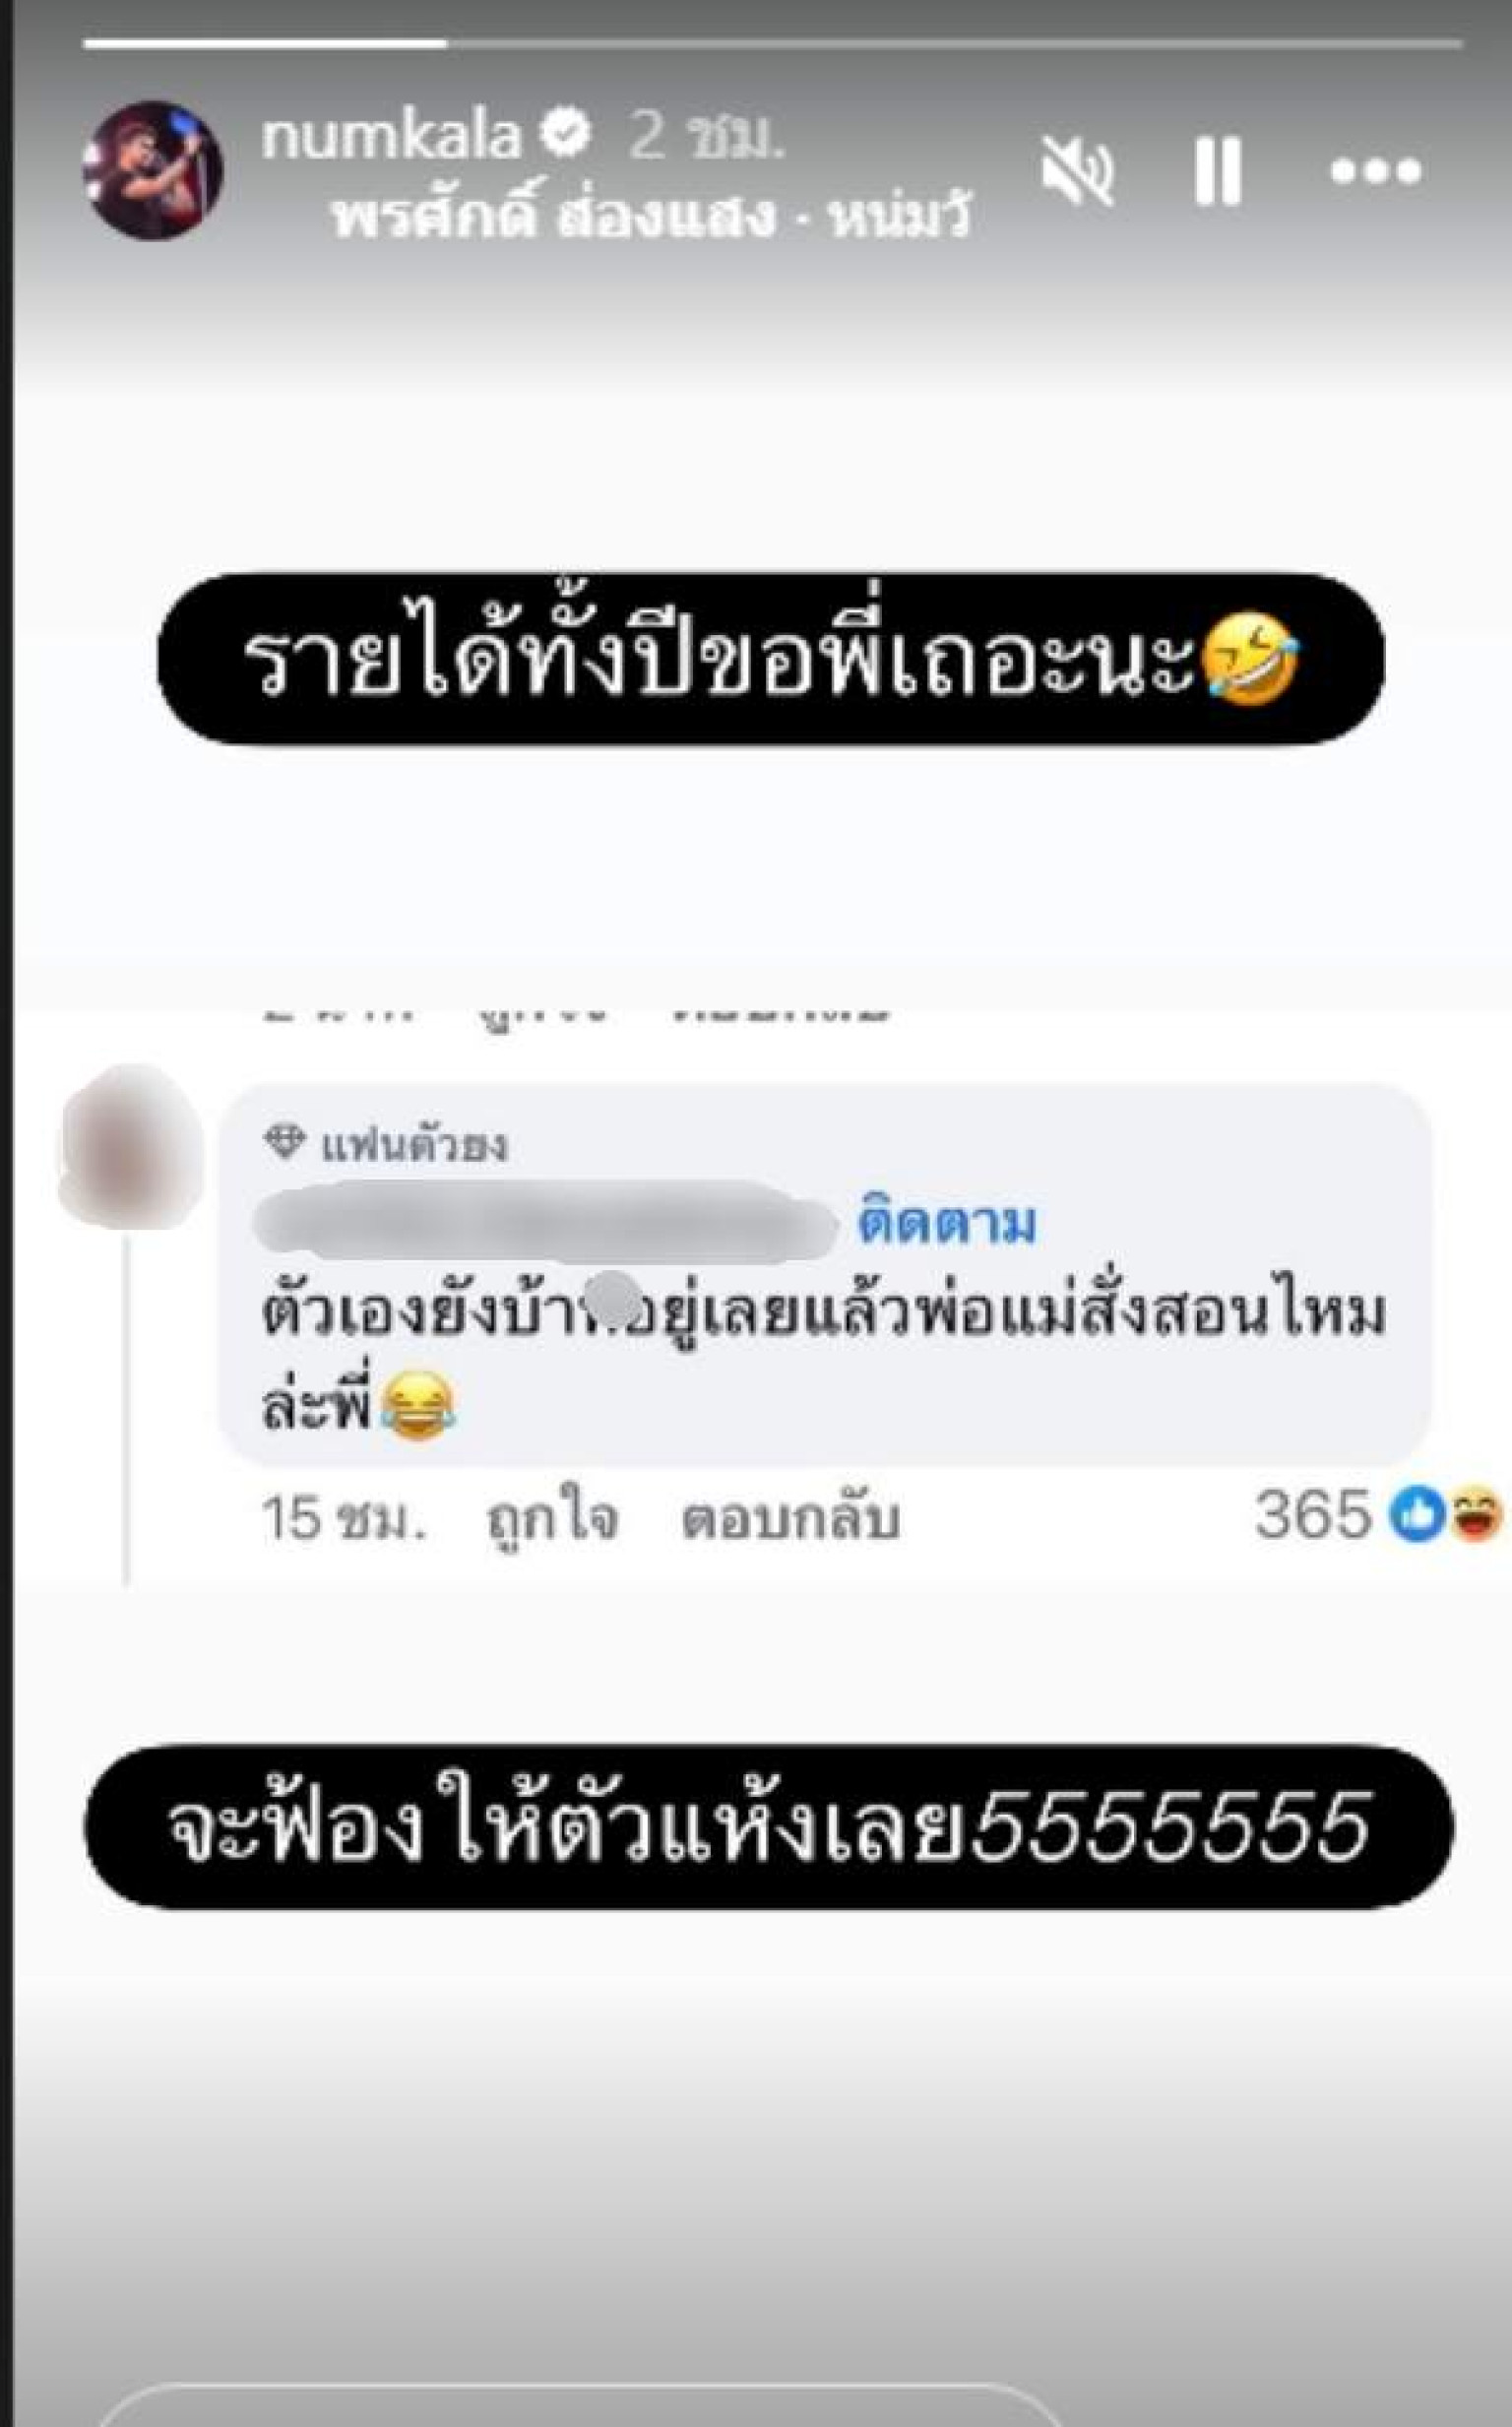
Task: Tap the จะฟ้องให้ตัวแห้งเลย text sticker
Action: (x=769, y=1827)
